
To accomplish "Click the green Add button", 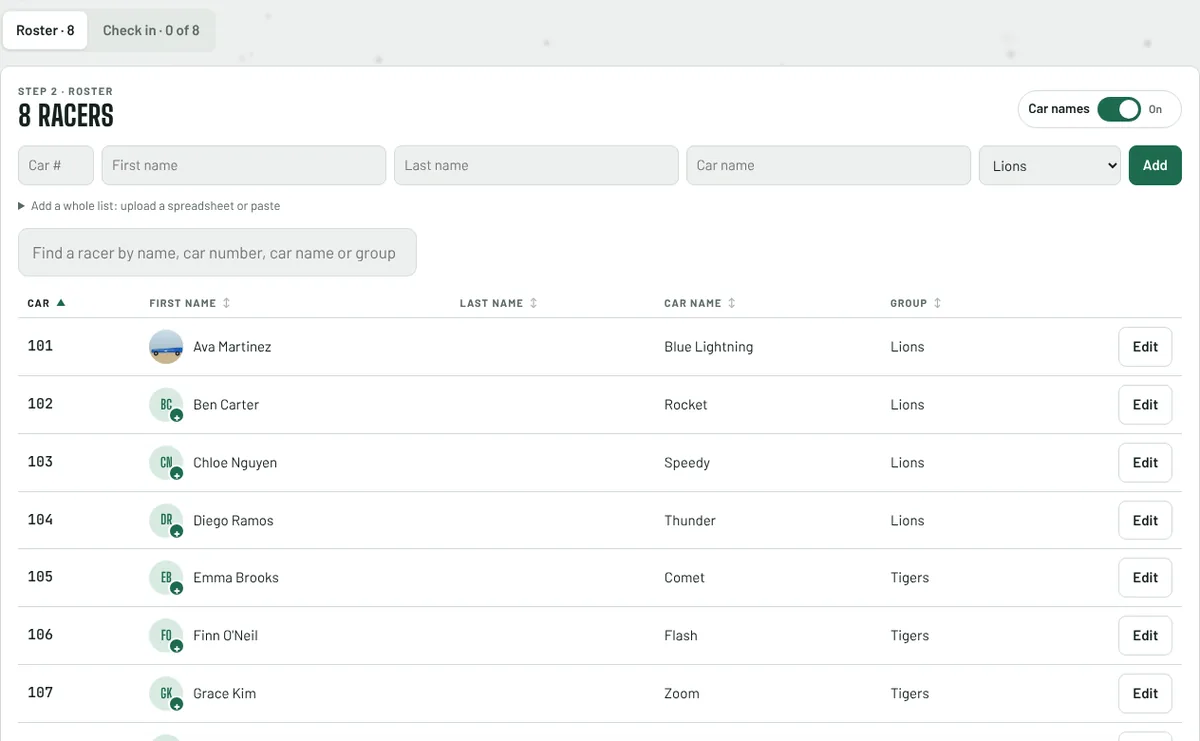I will 1155,166.
